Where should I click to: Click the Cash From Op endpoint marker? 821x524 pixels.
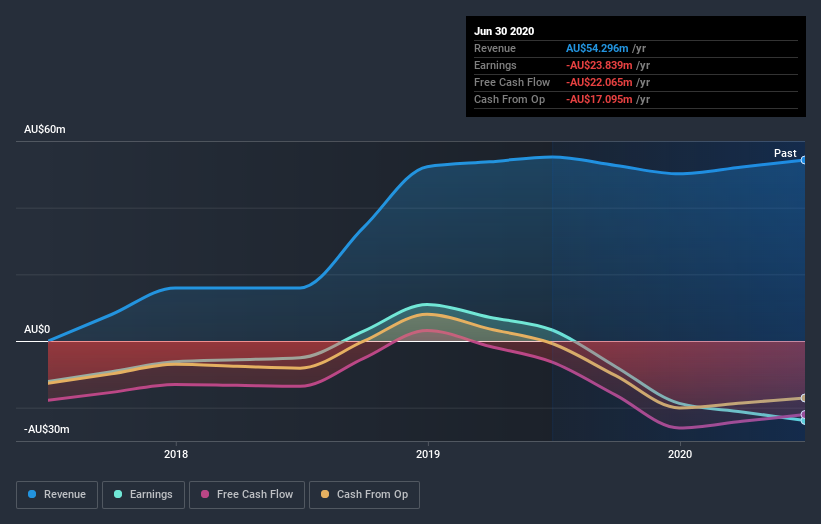click(x=804, y=398)
